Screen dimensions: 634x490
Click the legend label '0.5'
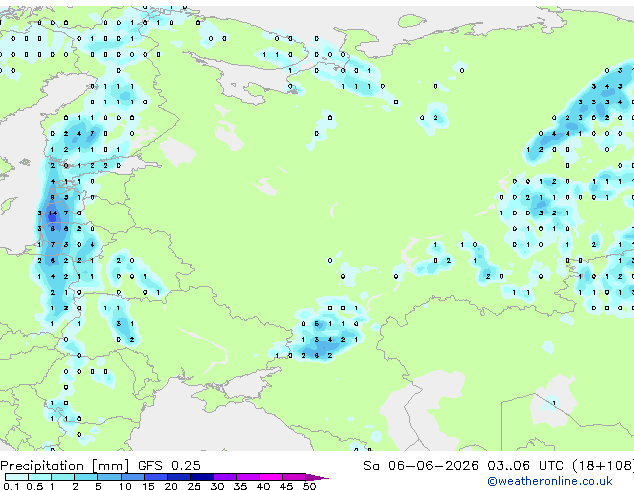pos(35,486)
